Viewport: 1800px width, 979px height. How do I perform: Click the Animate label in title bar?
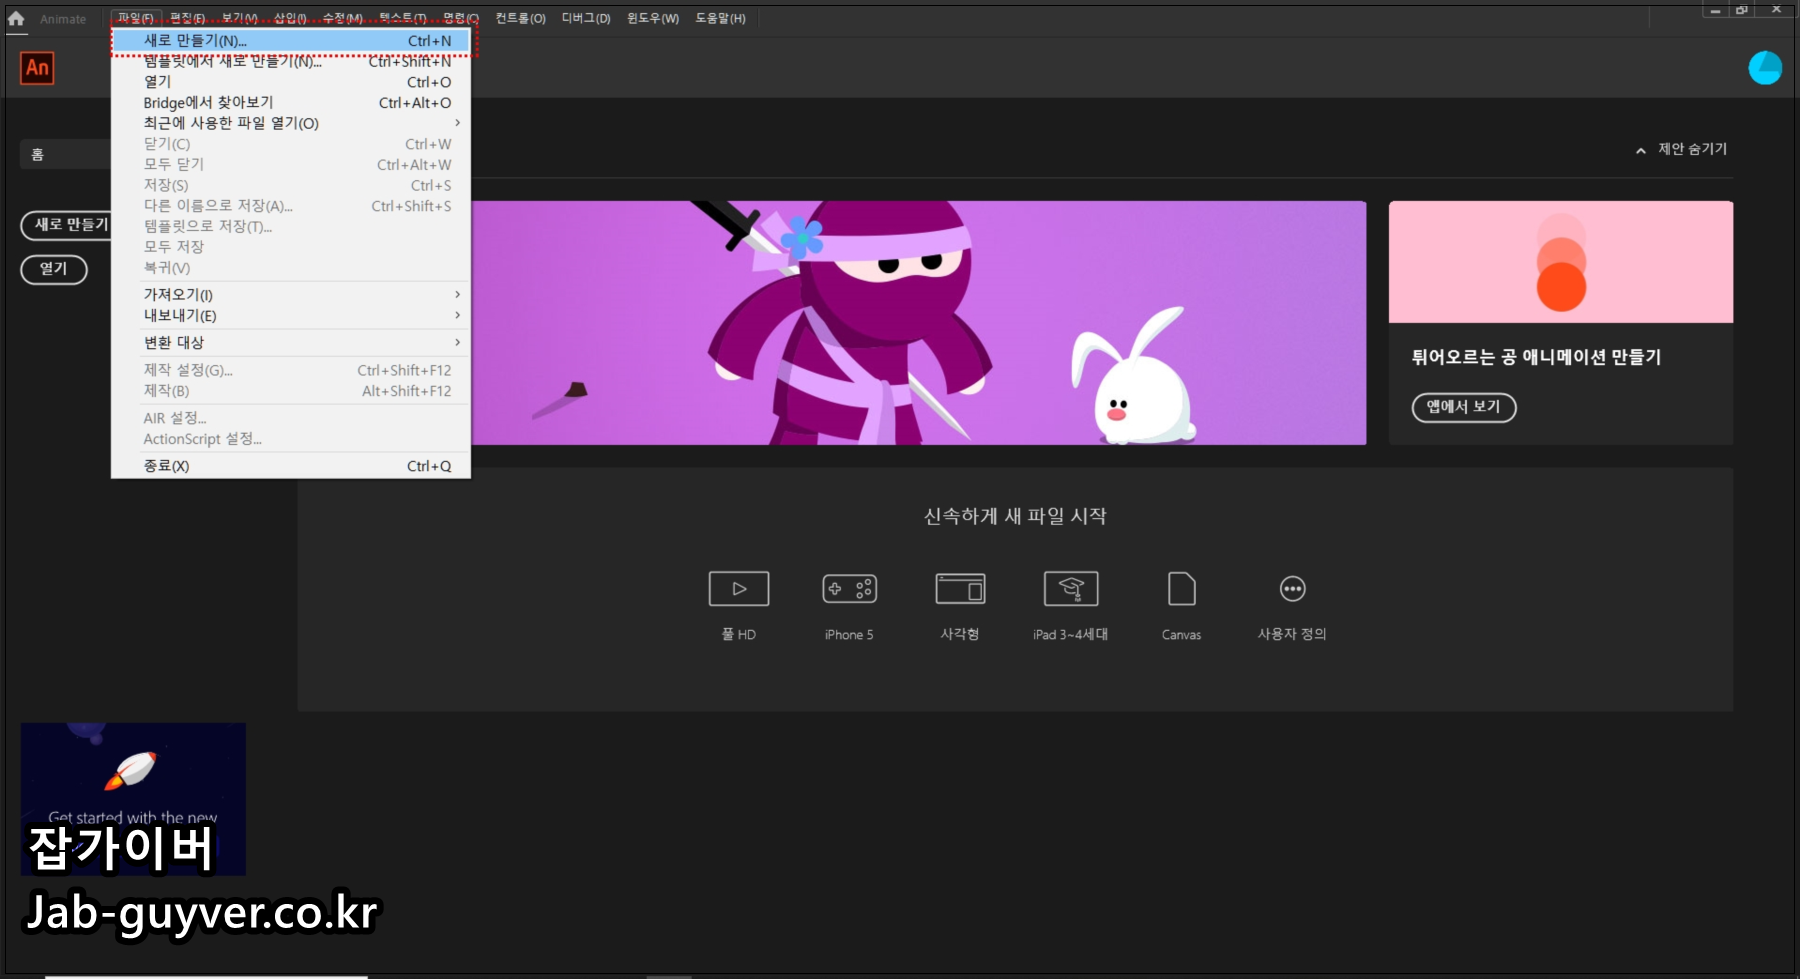tap(63, 19)
